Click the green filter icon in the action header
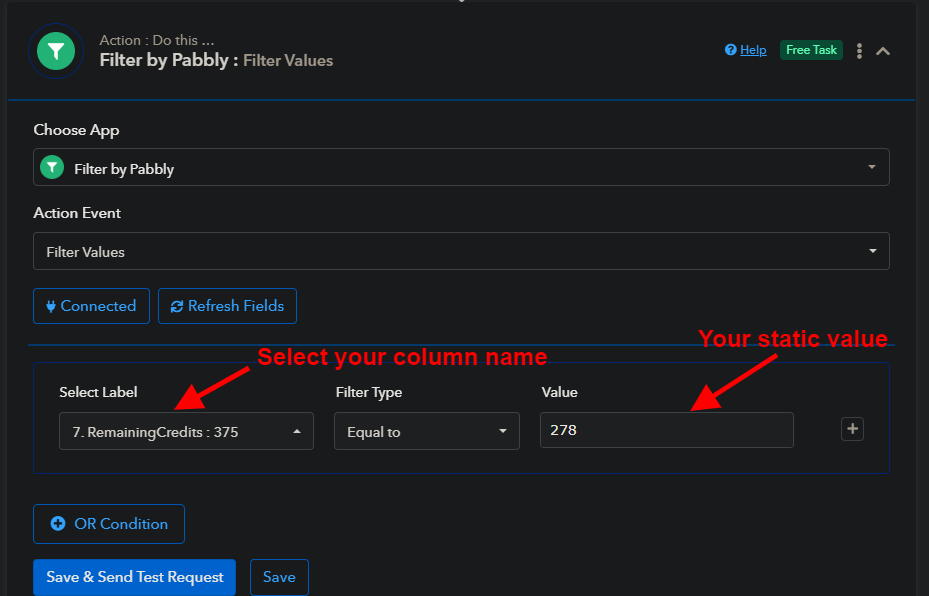The image size is (929, 596). [x=56, y=51]
